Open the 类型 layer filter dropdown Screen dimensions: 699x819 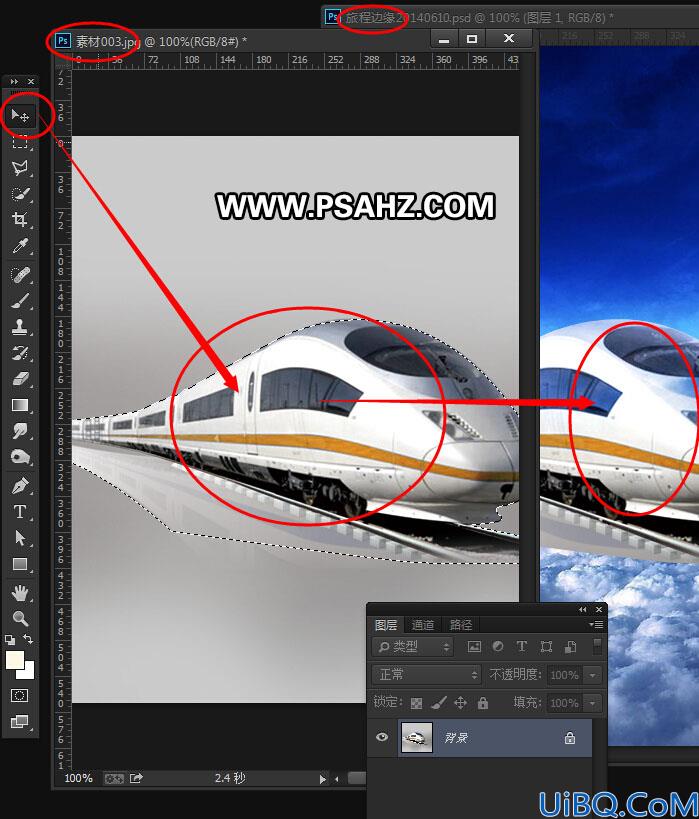tap(413, 647)
